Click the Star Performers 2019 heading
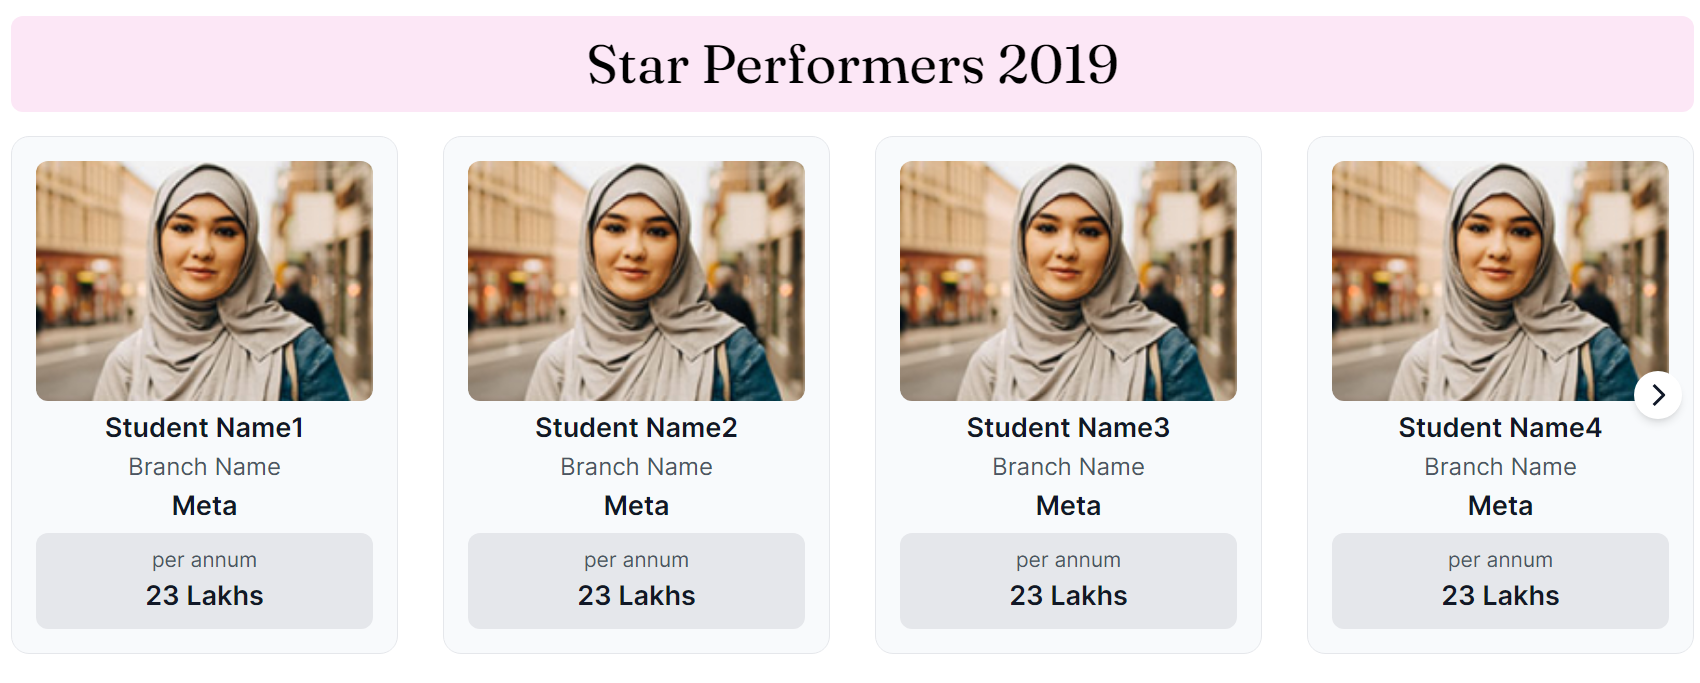 pos(852,65)
